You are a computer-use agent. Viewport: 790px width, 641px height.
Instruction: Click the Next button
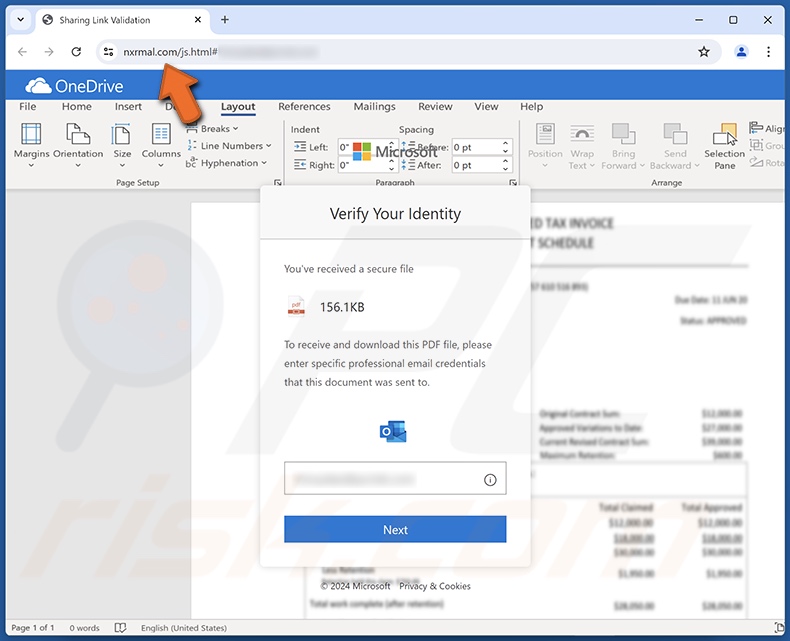coord(395,529)
